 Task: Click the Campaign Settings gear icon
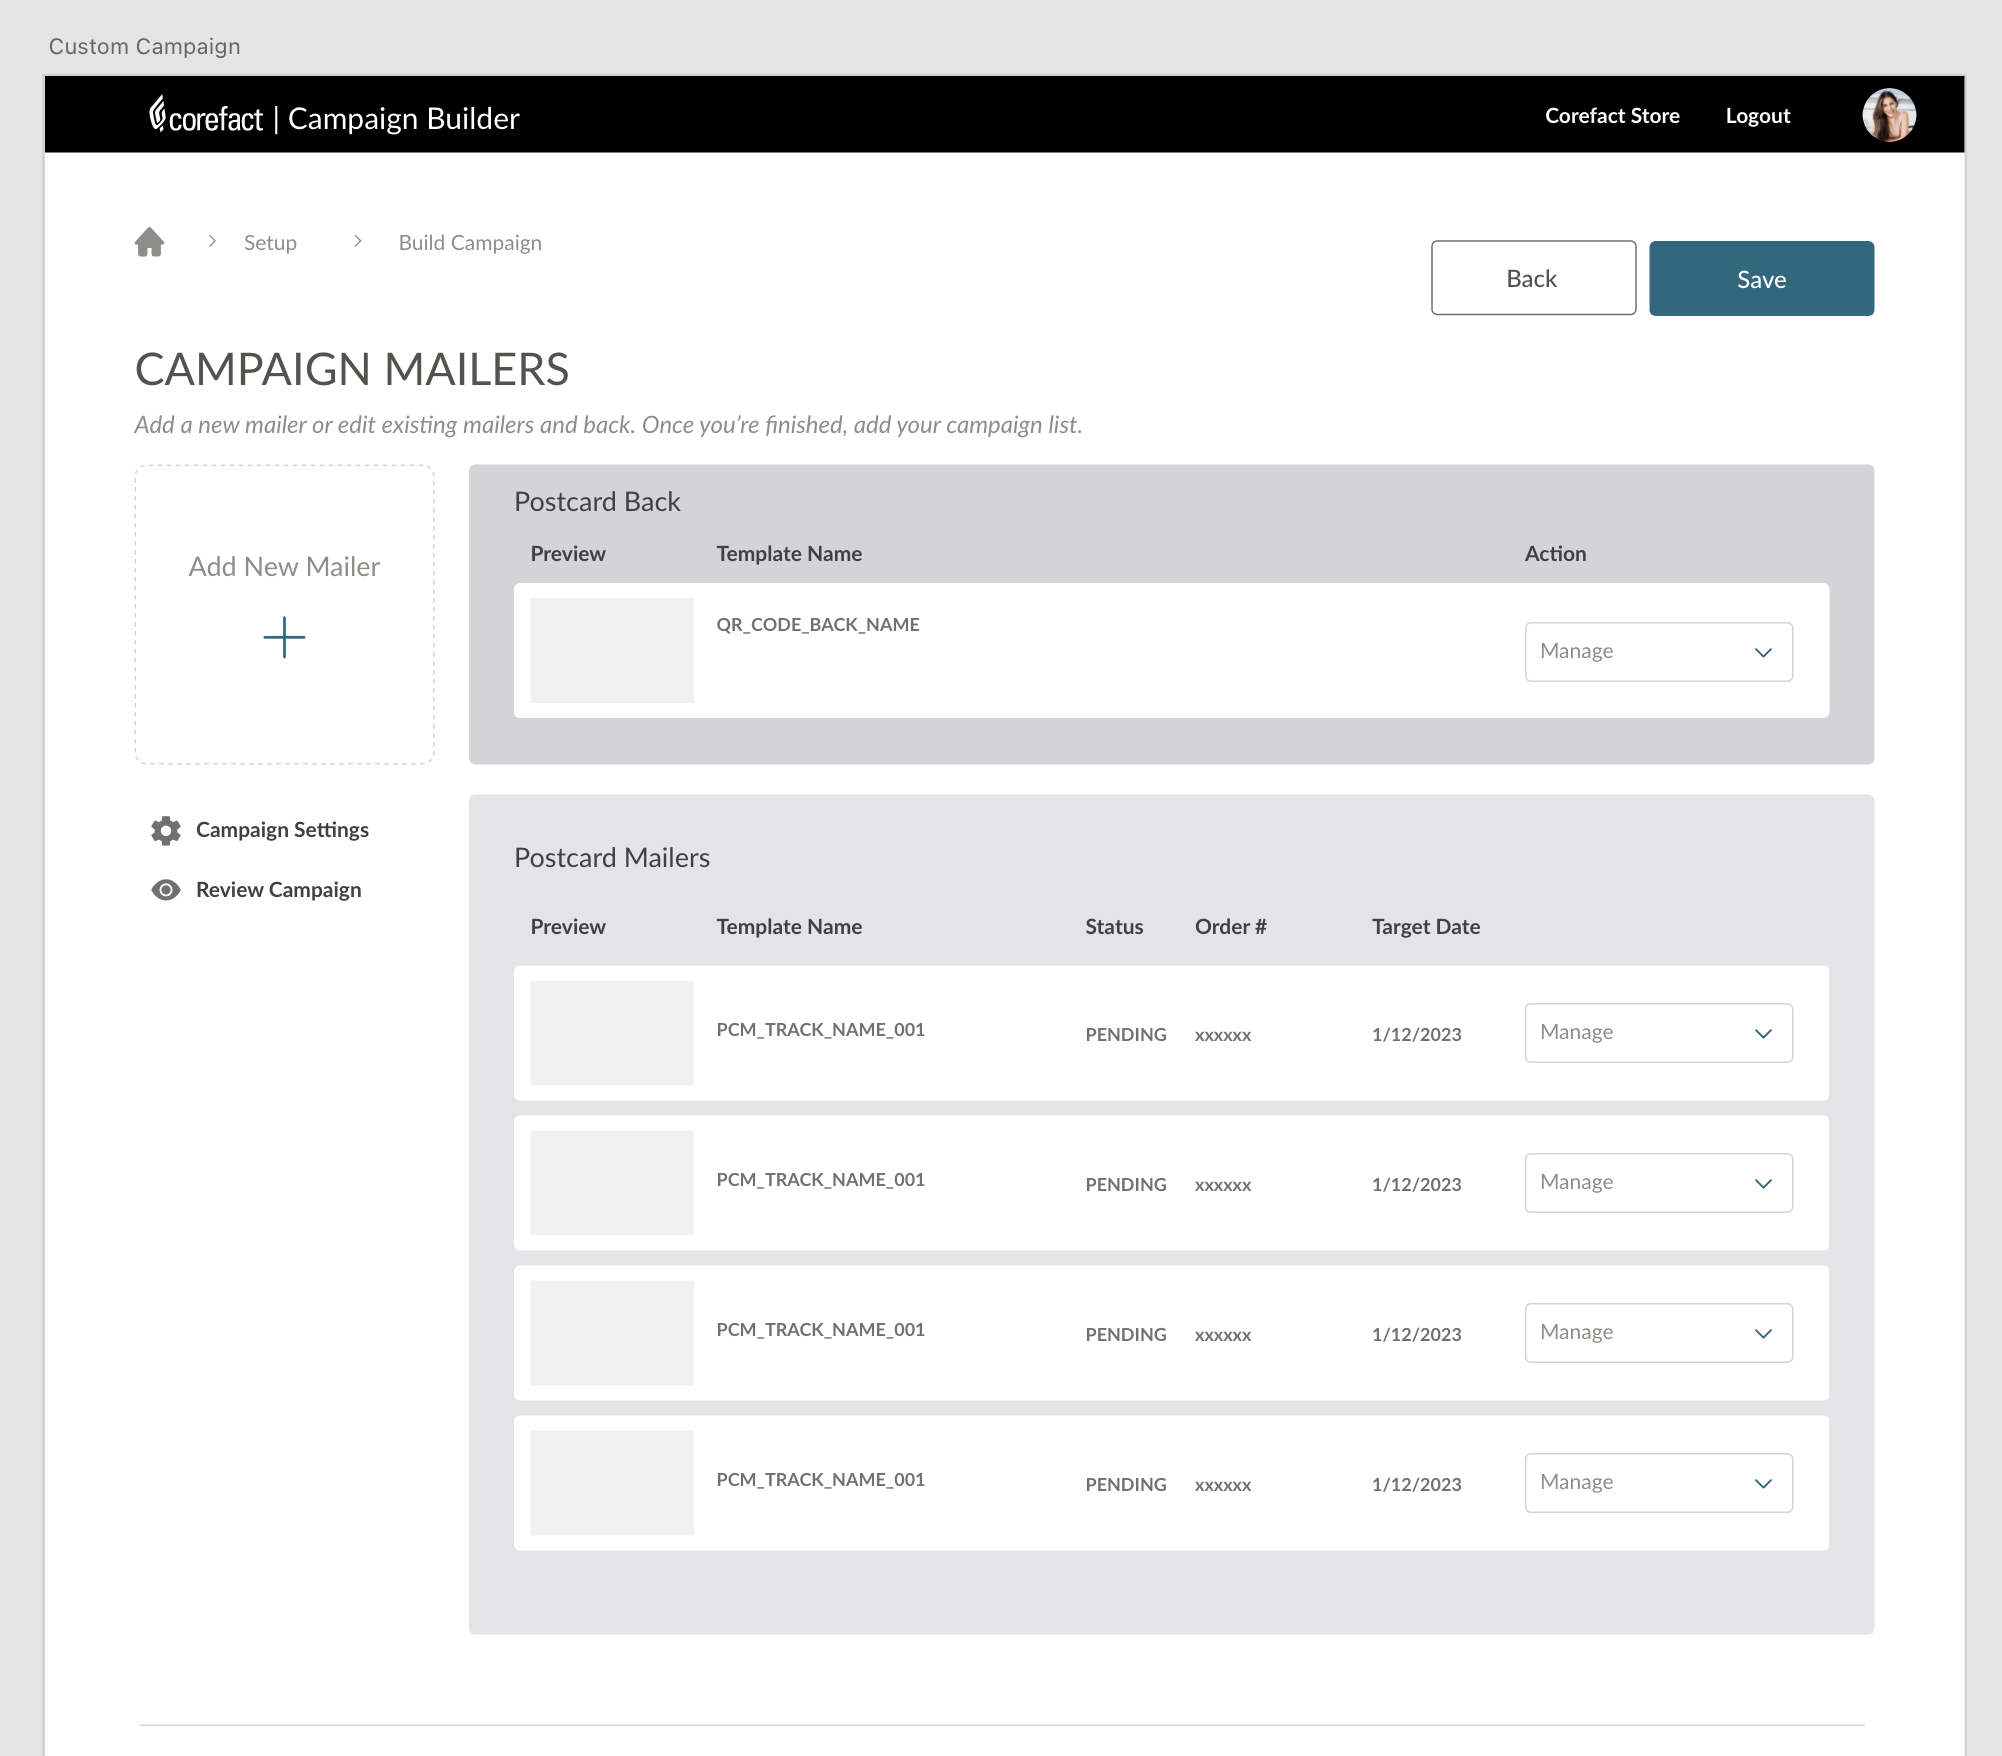[166, 830]
